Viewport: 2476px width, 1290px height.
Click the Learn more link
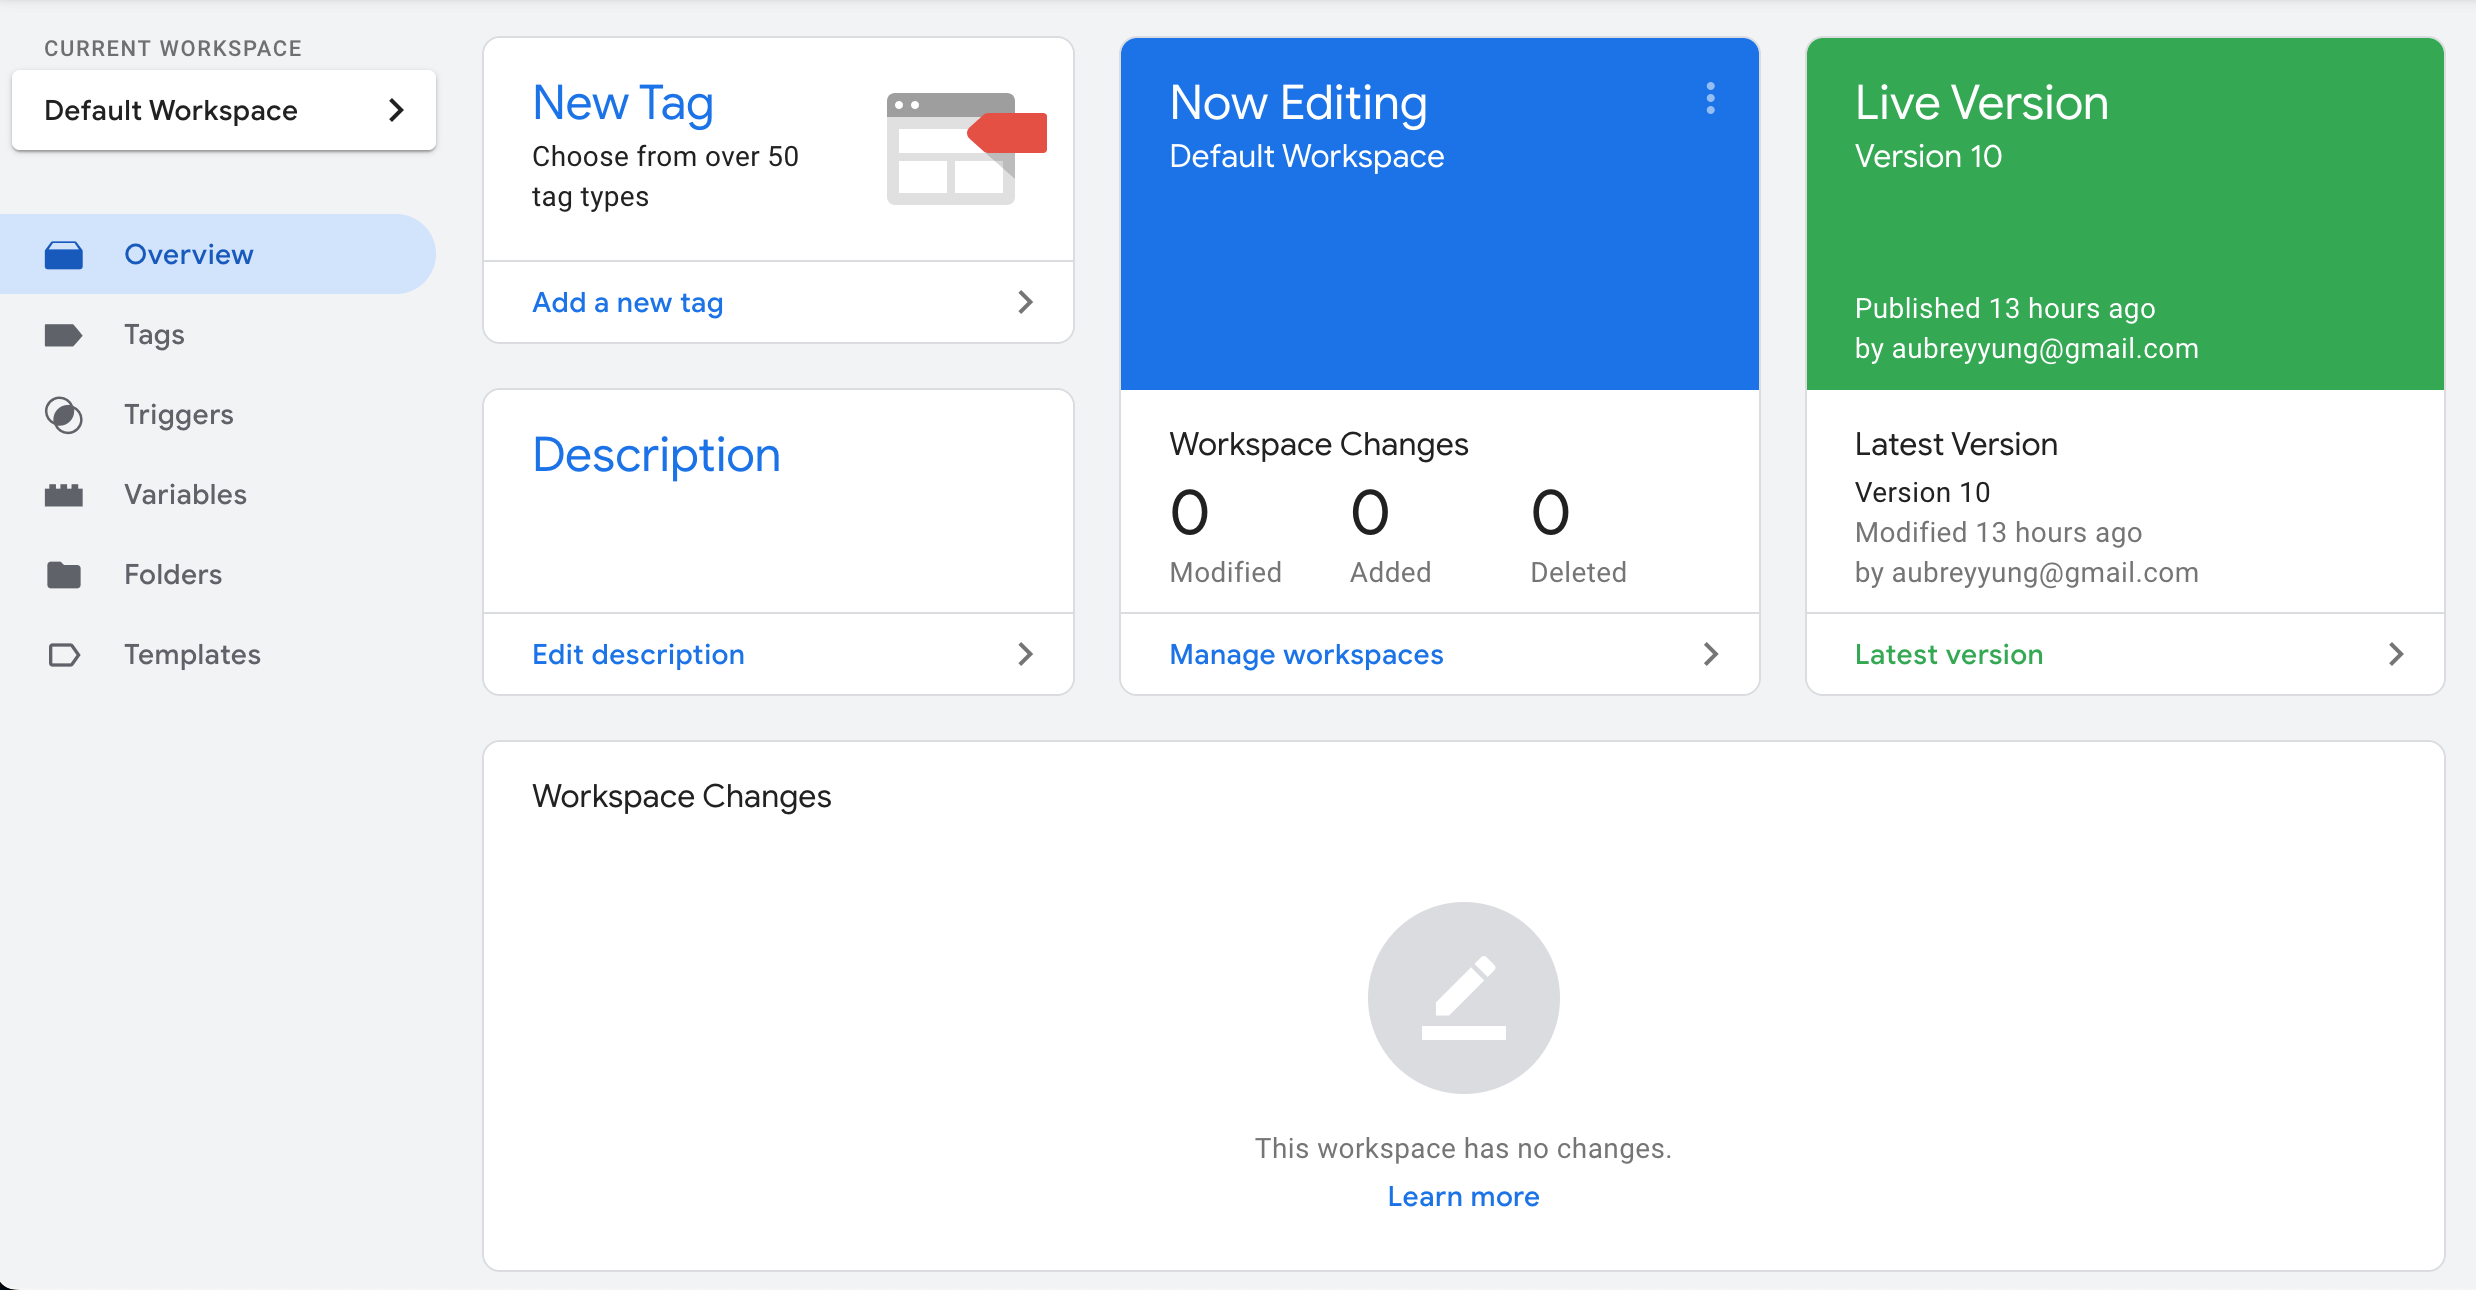click(1463, 1196)
